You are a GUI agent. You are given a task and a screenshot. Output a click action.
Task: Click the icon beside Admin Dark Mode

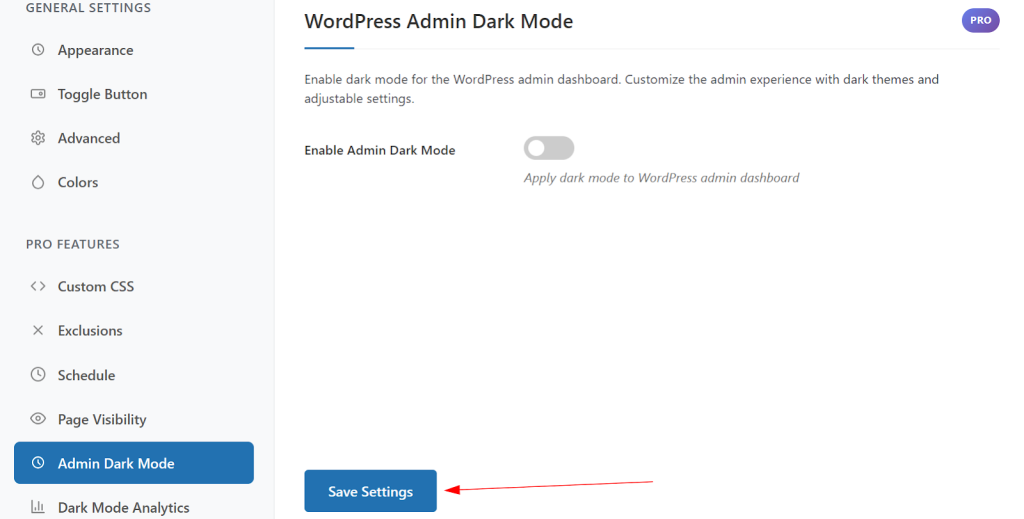click(38, 463)
